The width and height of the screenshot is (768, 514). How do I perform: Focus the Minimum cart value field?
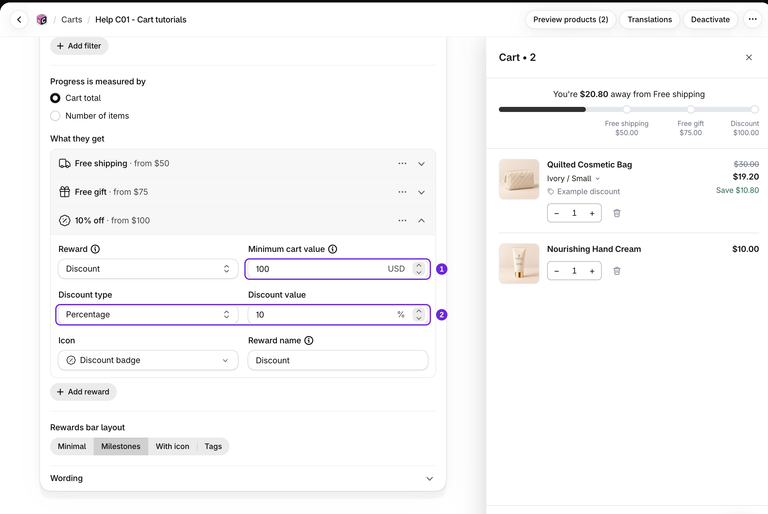tap(337, 269)
